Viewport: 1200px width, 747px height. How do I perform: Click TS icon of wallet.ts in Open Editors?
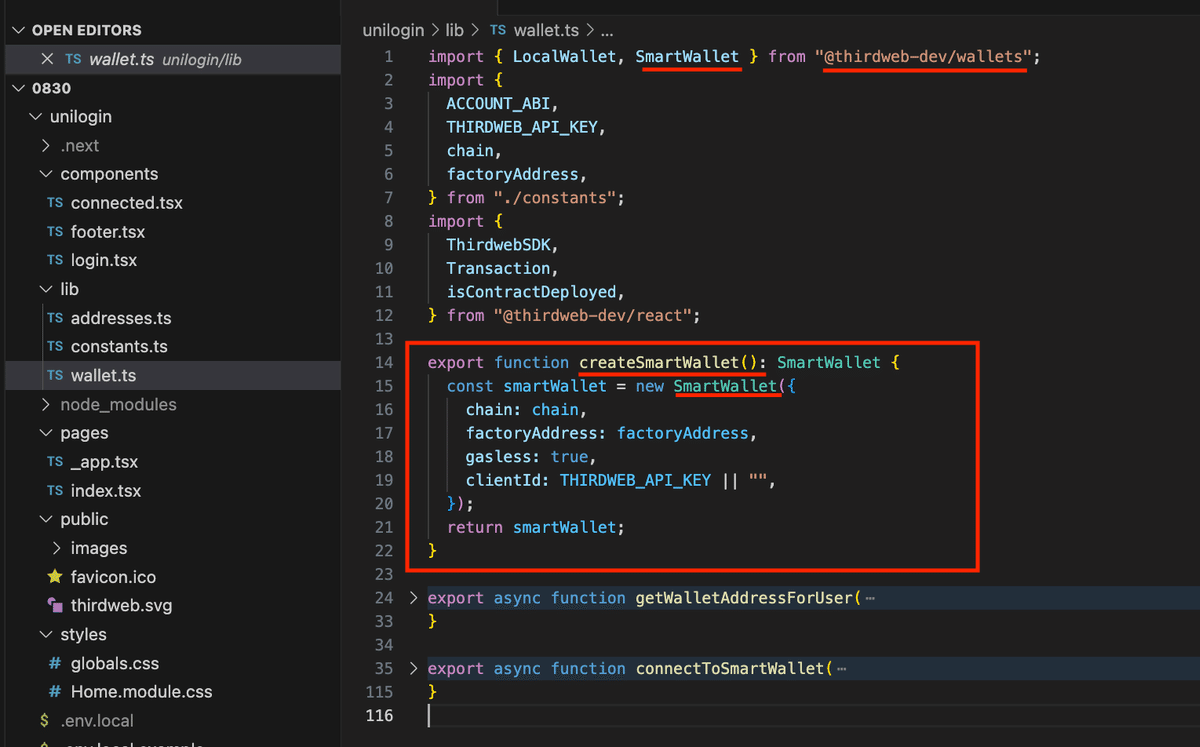73,59
